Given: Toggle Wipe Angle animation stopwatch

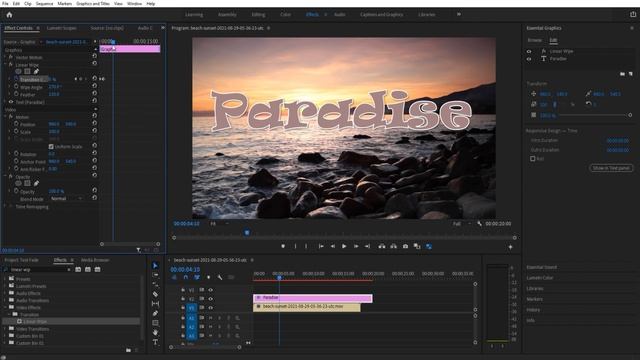Looking at the screenshot, I should coord(16,87).
